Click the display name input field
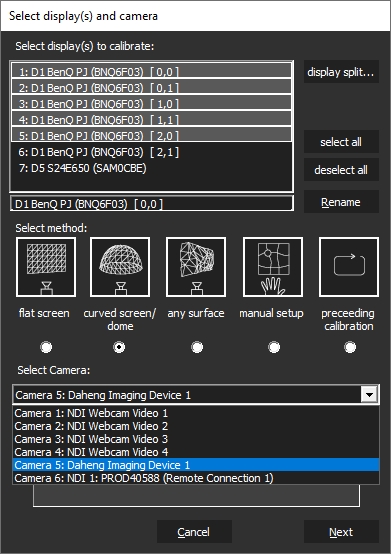Viewport: 391px width, 554px height. 152,204
